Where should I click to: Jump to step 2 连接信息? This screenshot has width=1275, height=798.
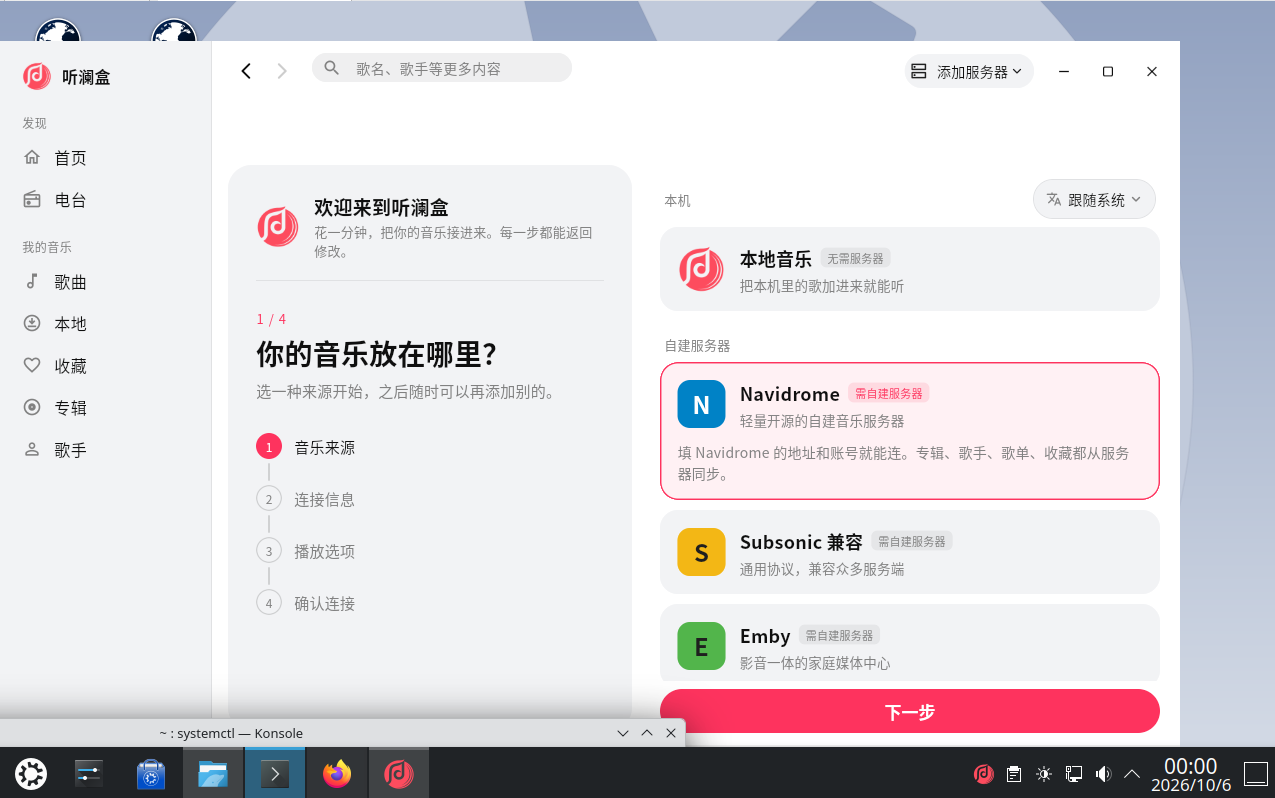point(306,499)
